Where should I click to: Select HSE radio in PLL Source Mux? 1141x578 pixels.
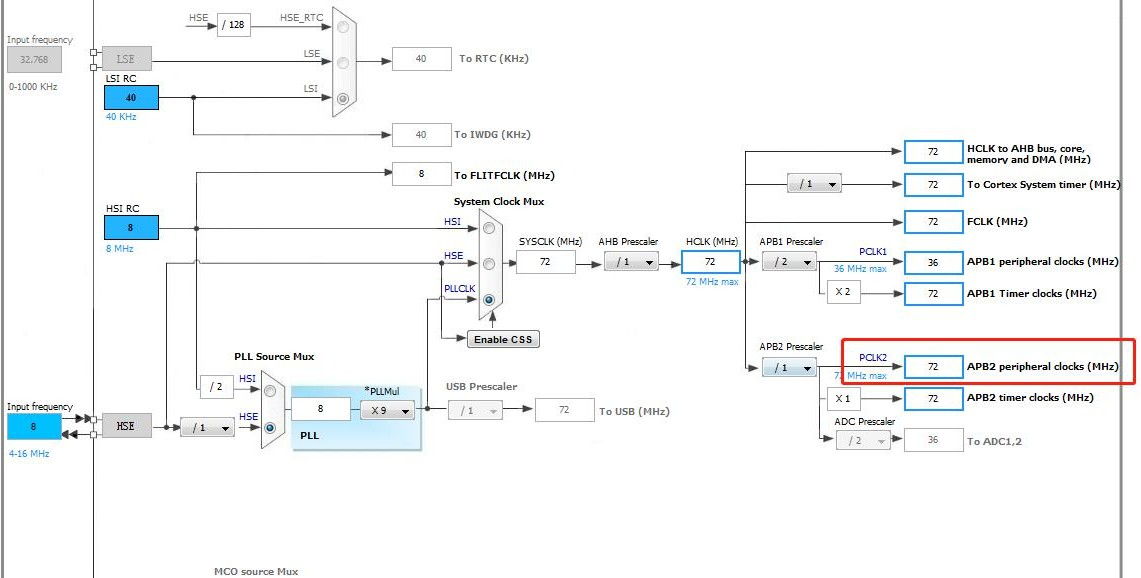[270, 427]
